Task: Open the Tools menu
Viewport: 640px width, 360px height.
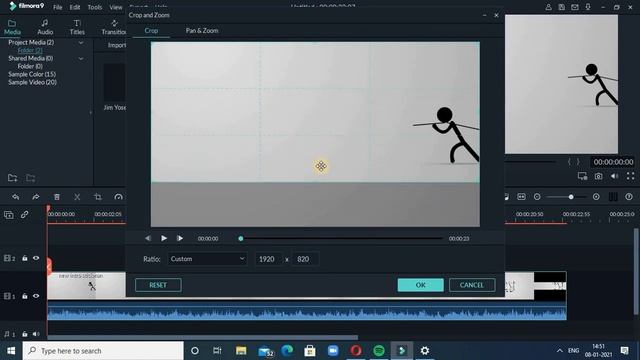Action: (x=95, y=7)
